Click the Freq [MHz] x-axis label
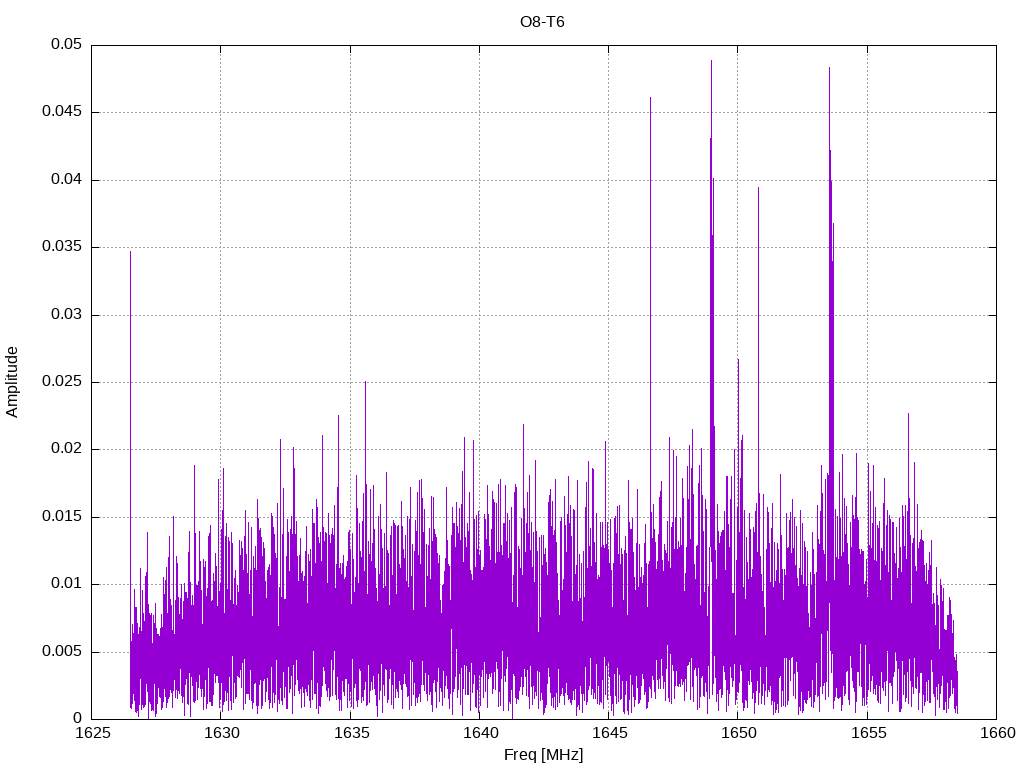The height and width of the screenshot is (768, 1024). pyautogui.click(x=543, y=755)
